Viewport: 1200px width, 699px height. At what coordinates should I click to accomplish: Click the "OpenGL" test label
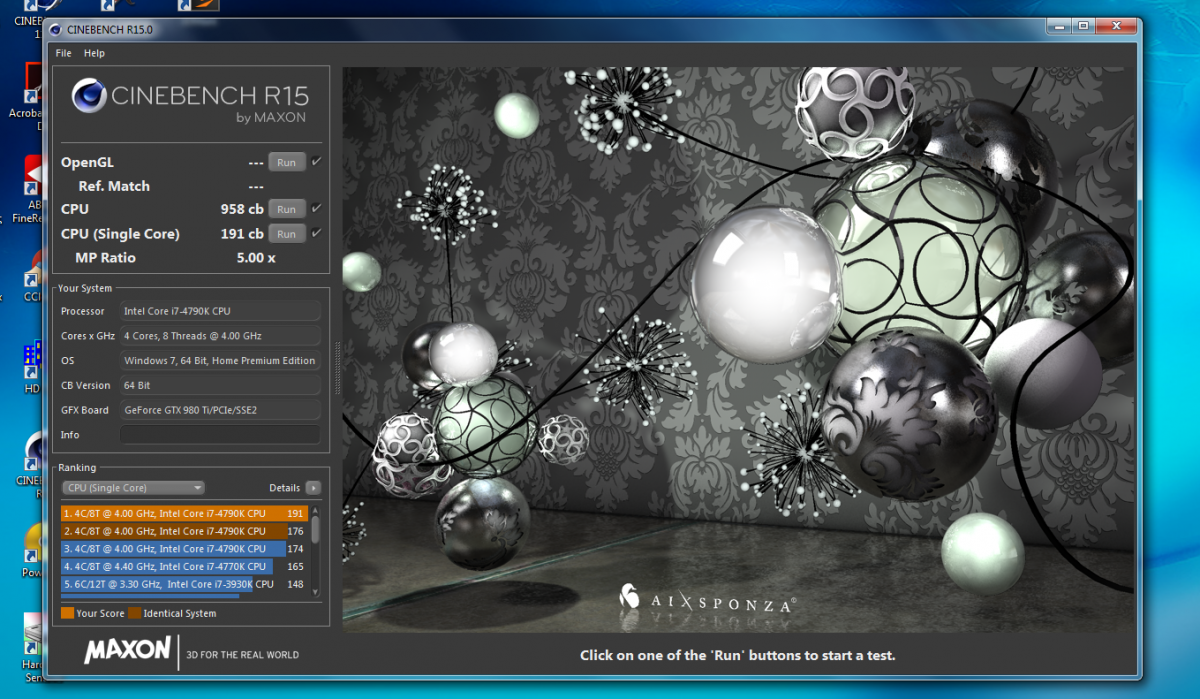point(88,162)
